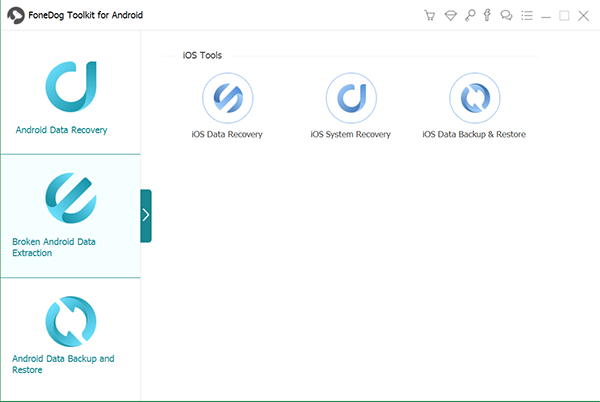Image resolution: width=600 pixels, height=402 pixels.
Task: Click the "iOS System Recovery" text label
Action: pyautogui.click(x=351, y=134)
